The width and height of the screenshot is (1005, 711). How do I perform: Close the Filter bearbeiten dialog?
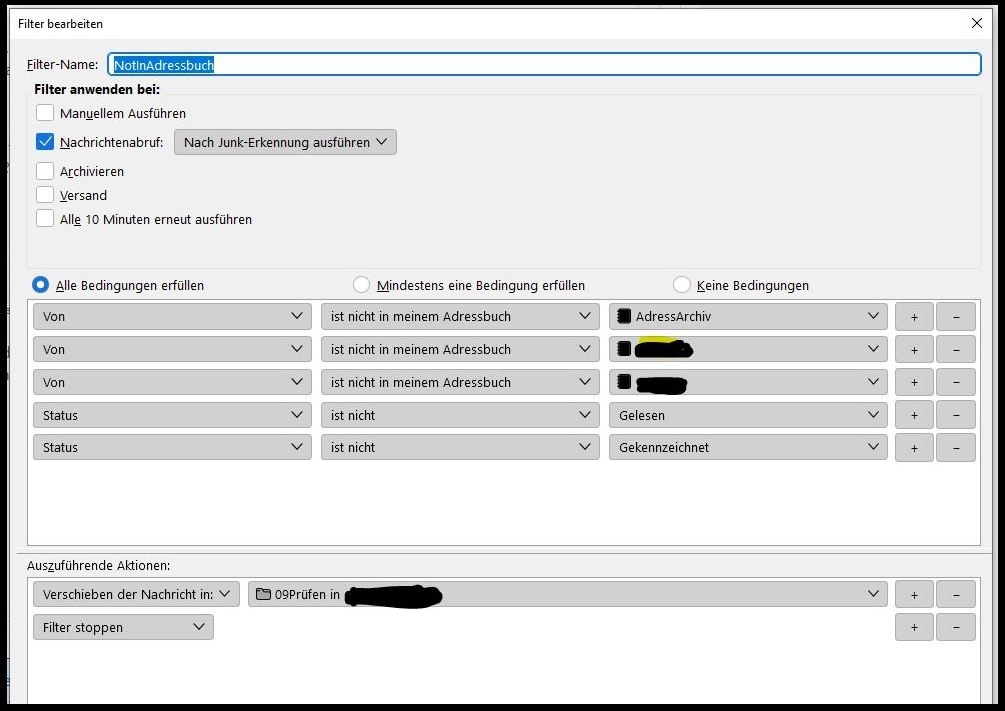click(977, 22)
